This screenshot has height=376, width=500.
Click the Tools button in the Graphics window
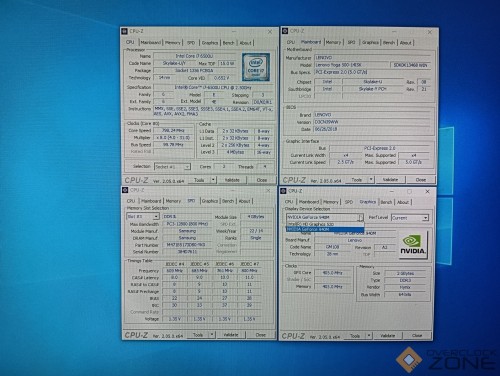click(x=355, y=336)
